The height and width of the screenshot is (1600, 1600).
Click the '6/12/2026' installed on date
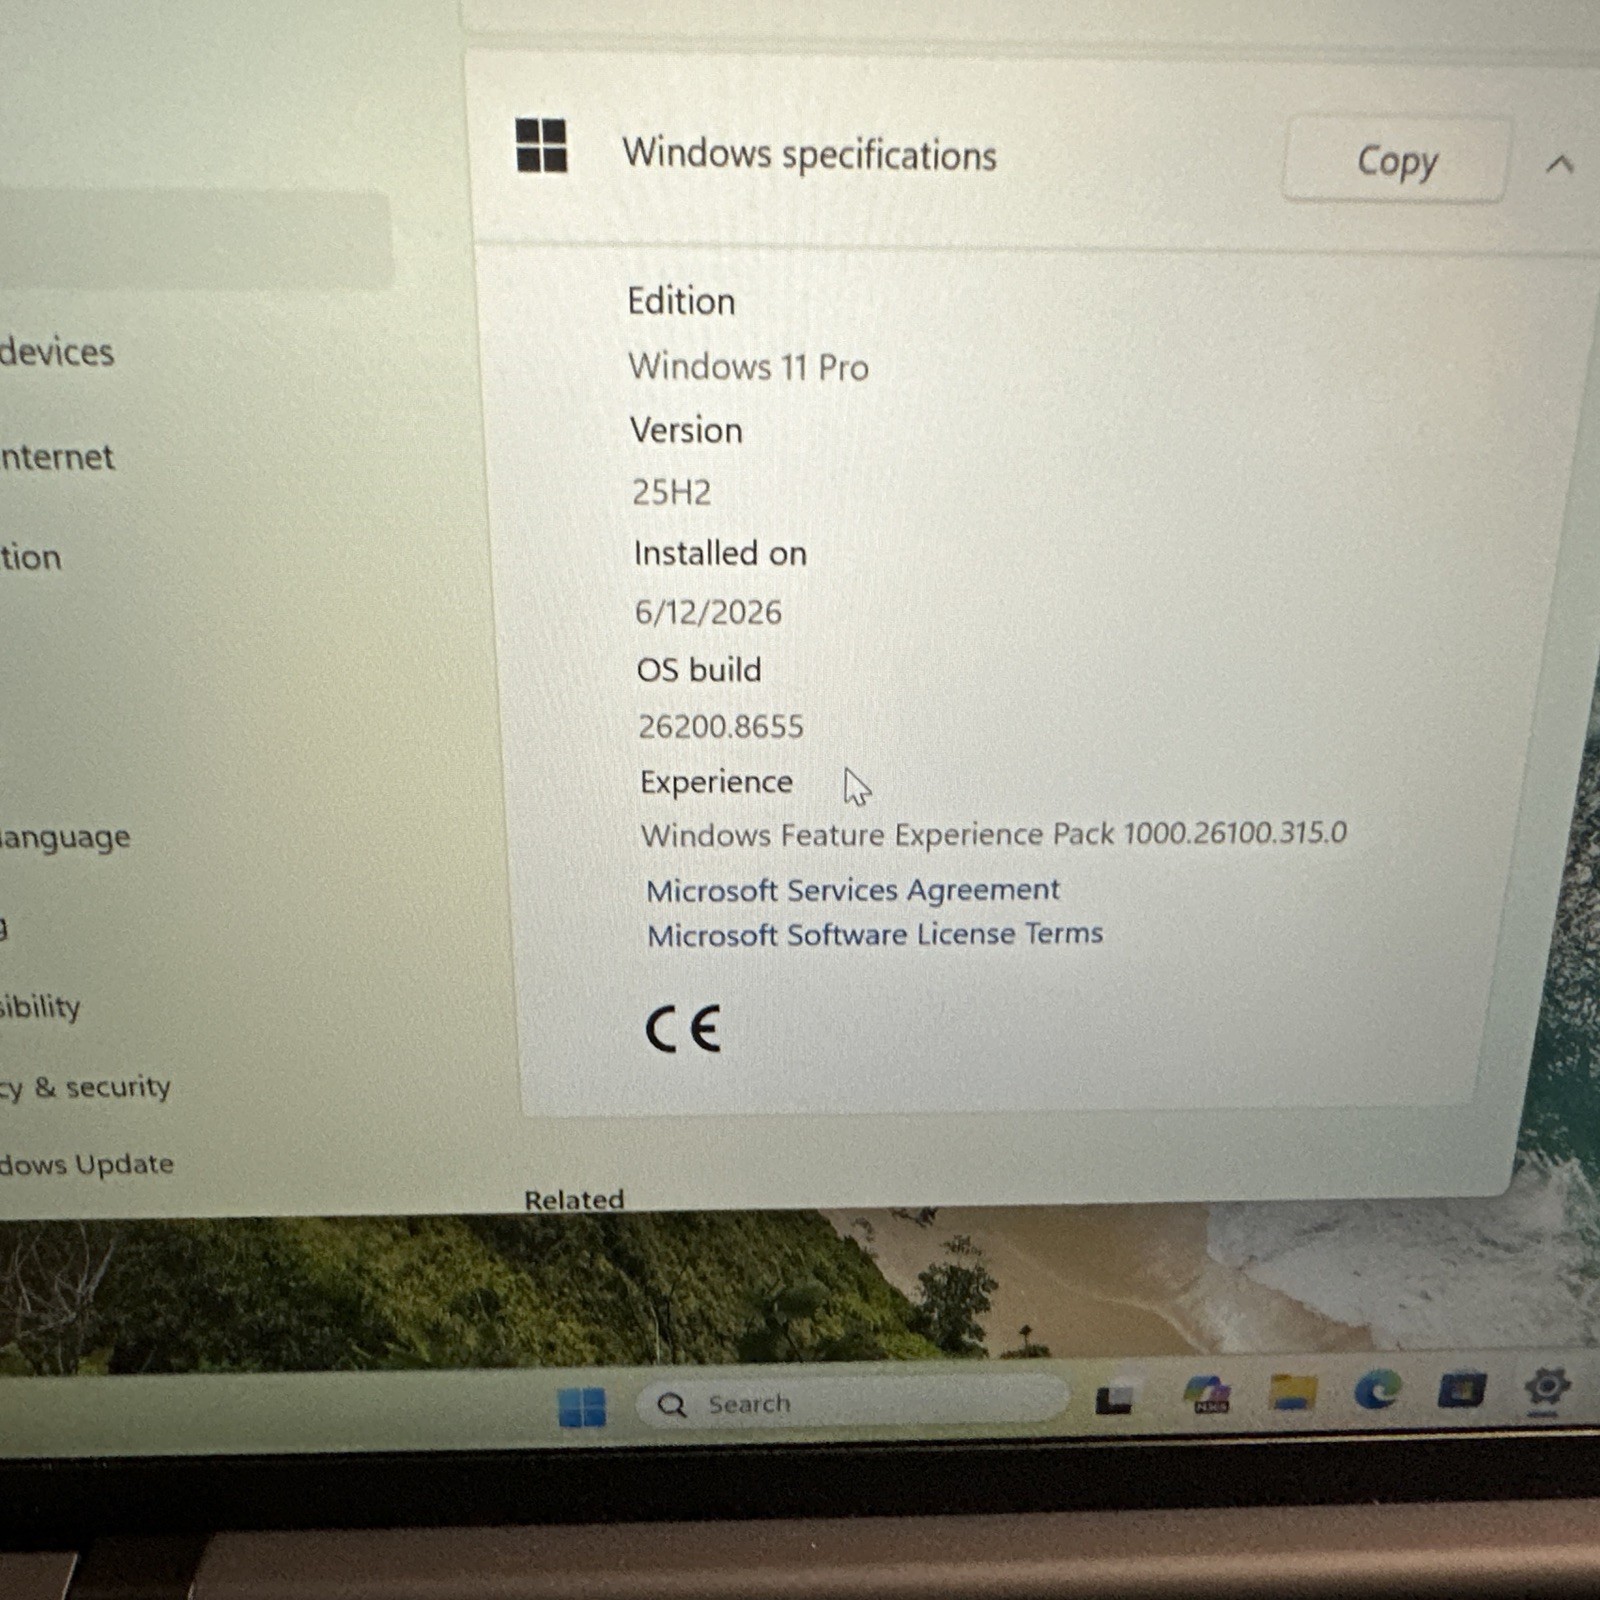(x=708, y=612)
